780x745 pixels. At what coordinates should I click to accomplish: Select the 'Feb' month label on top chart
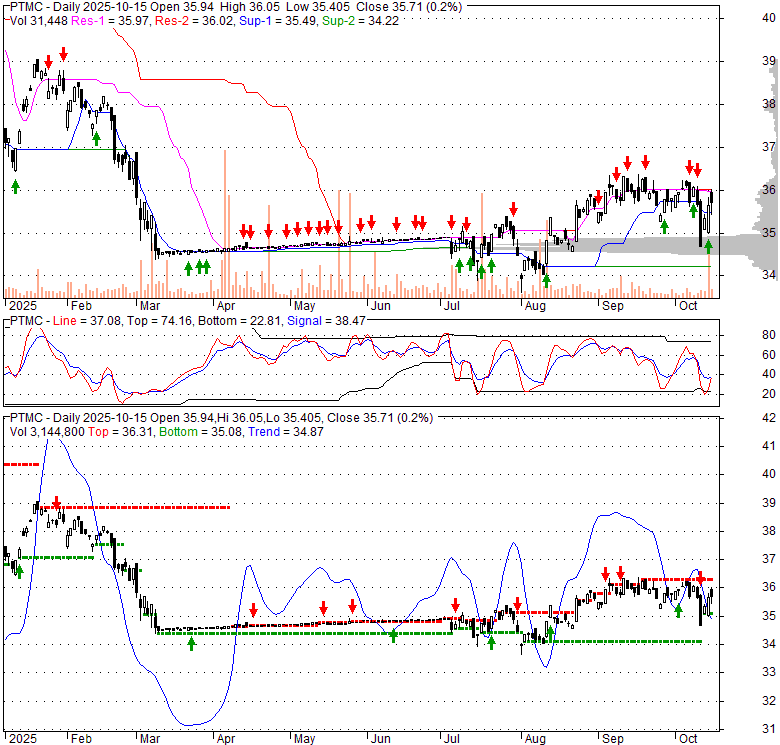[x=81, y=306]
